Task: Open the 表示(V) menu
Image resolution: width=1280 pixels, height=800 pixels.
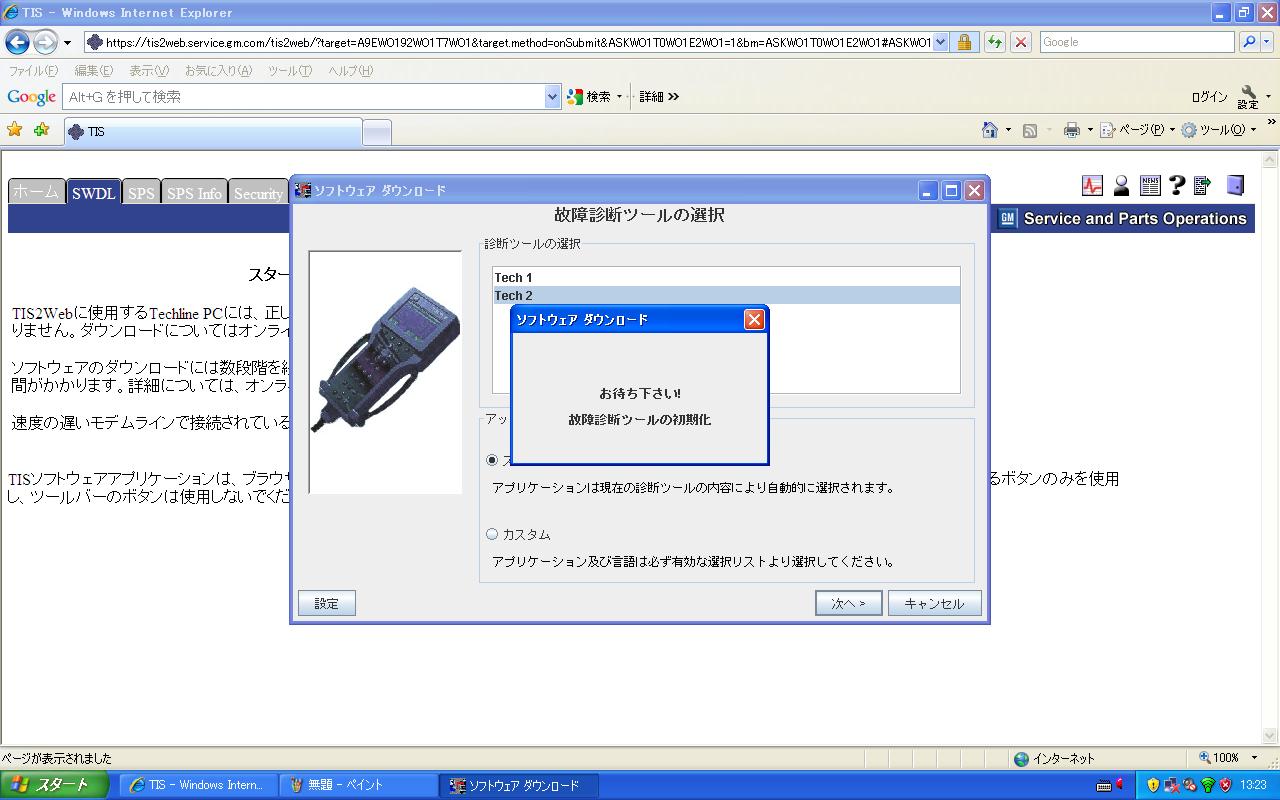Action: (x=149, y=71)
